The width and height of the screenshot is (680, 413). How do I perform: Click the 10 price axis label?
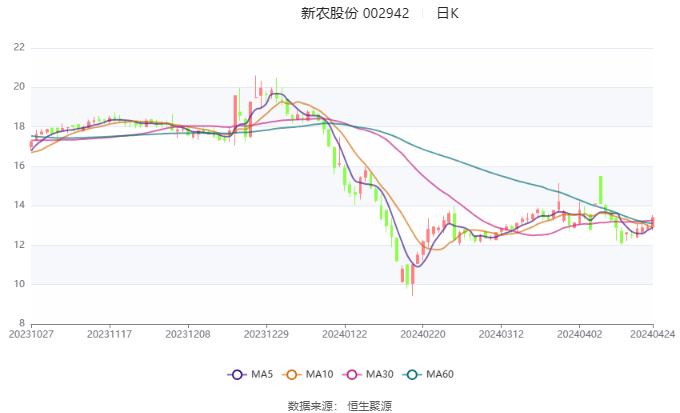coord(20,285)
